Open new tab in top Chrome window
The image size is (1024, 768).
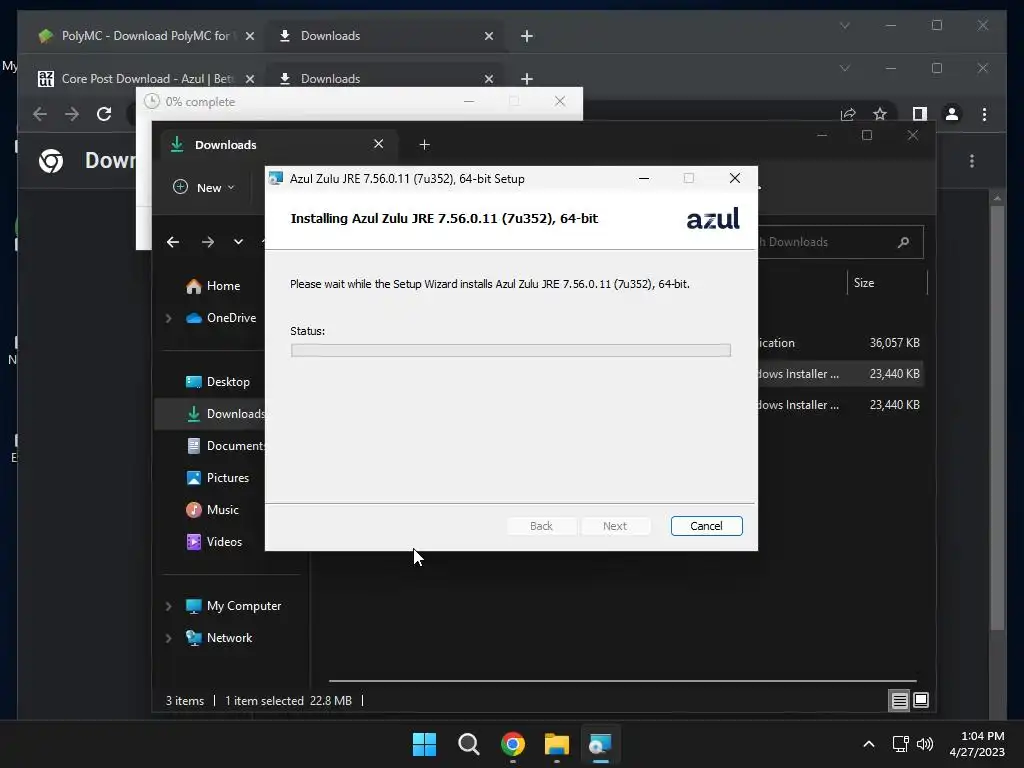[x=527, y=36]
